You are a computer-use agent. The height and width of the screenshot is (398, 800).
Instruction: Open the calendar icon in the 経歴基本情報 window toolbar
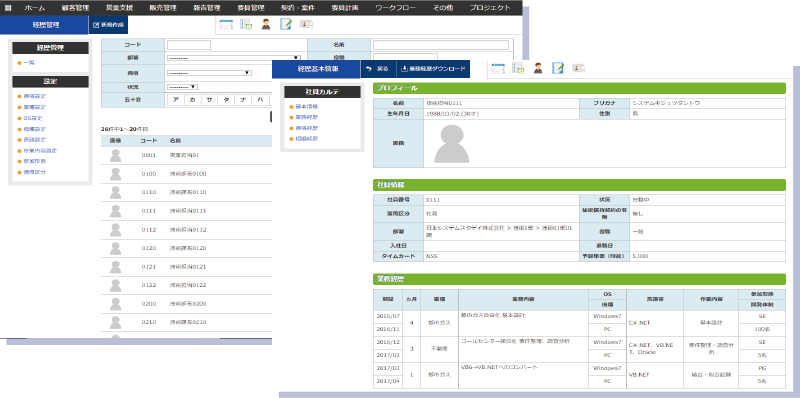pyautogui.click(x=498, y=68)
